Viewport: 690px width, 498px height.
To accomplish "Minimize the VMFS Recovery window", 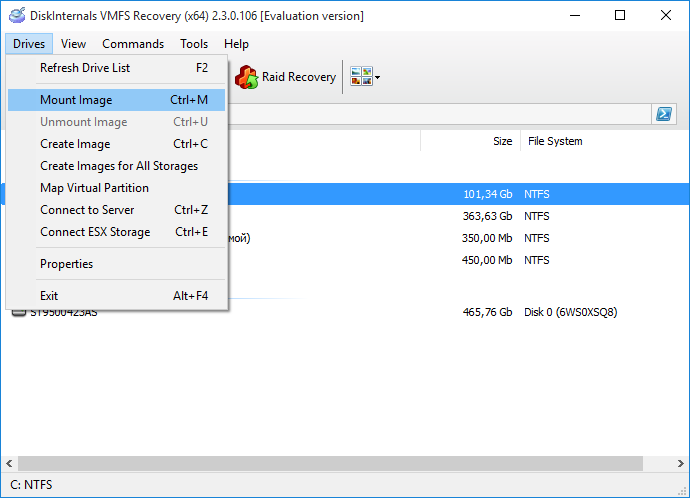I will coord(575,15).
